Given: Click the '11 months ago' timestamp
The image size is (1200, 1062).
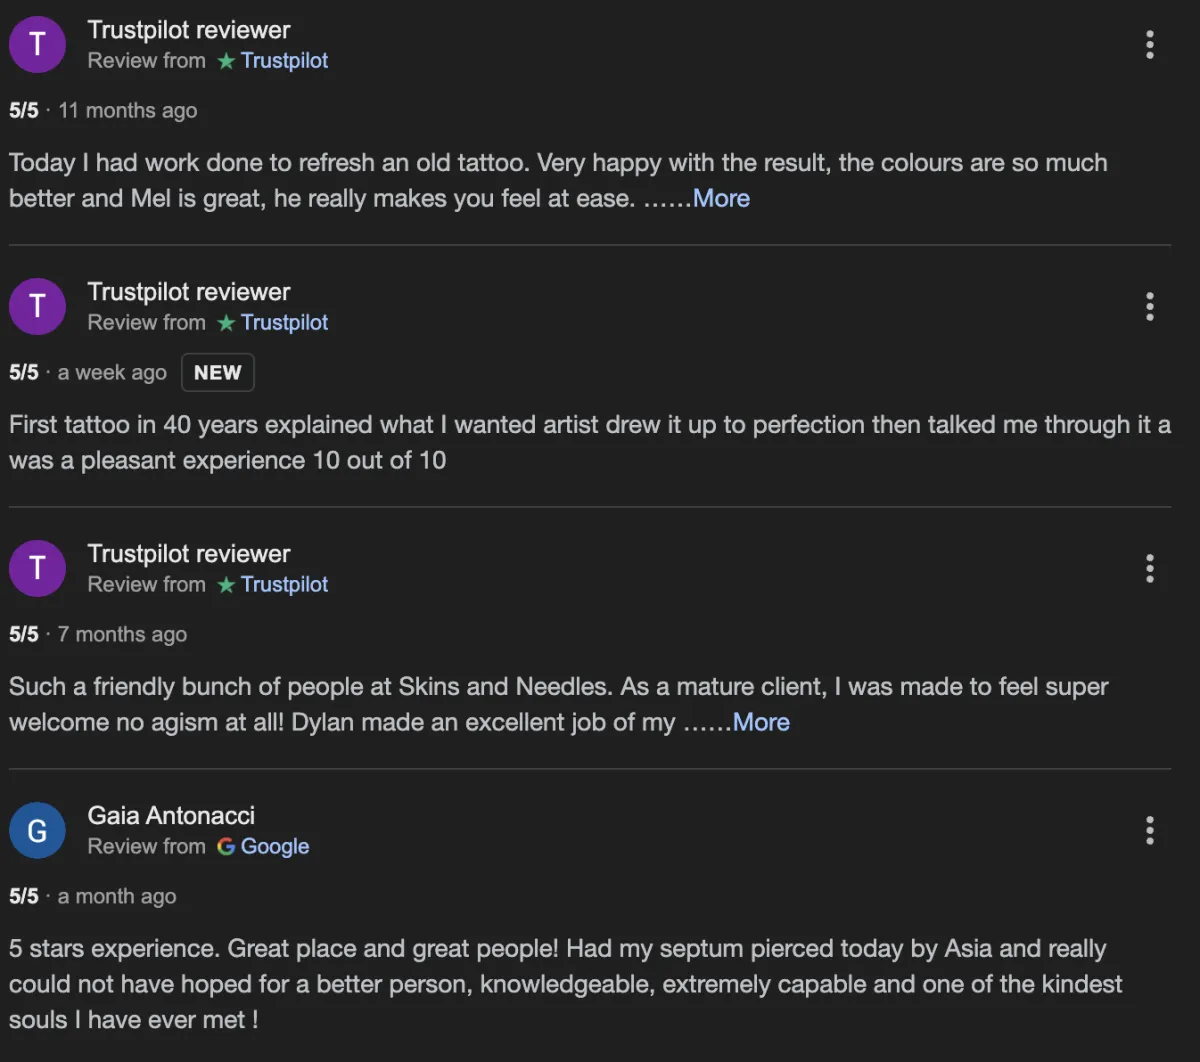Looking at the screenshot, I should tap(127, 110).
